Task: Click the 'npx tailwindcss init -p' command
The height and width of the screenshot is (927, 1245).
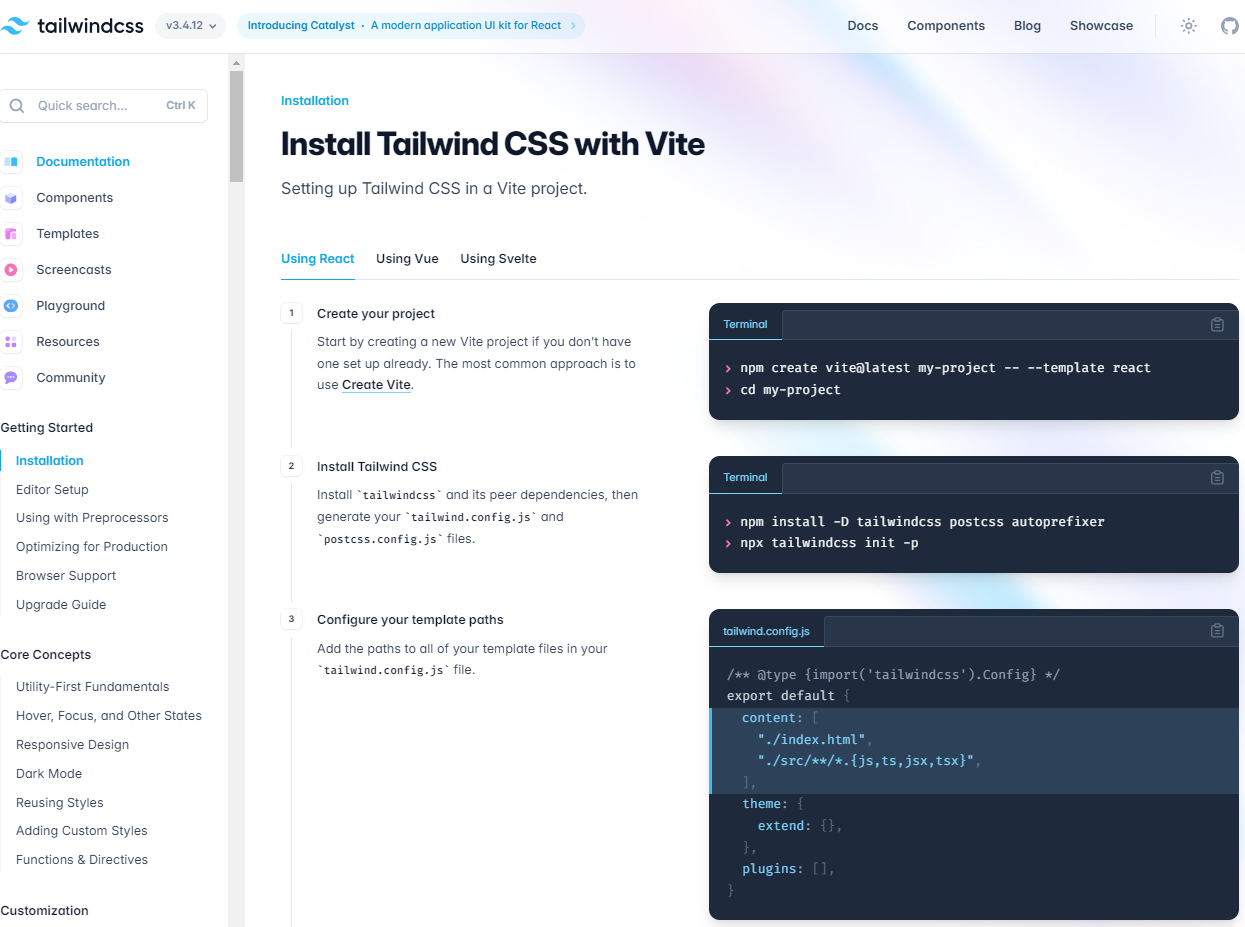Action: coord(829,543)
